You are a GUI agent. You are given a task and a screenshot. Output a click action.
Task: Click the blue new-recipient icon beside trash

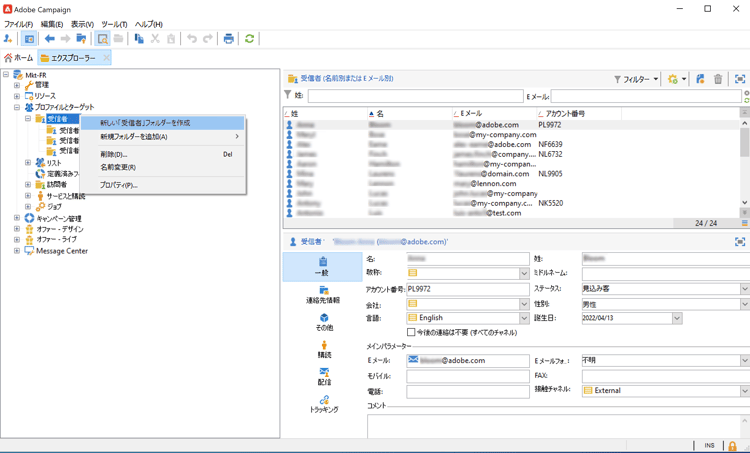coord(700,79)
